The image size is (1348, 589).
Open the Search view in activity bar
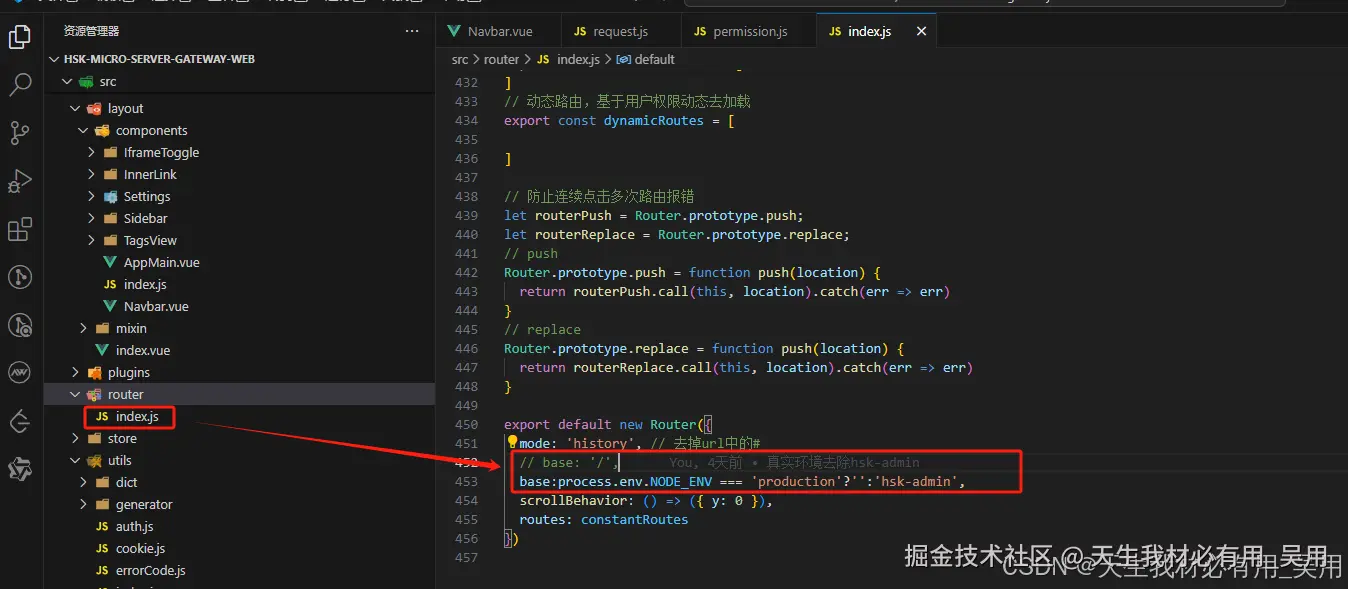pos(20,85)
